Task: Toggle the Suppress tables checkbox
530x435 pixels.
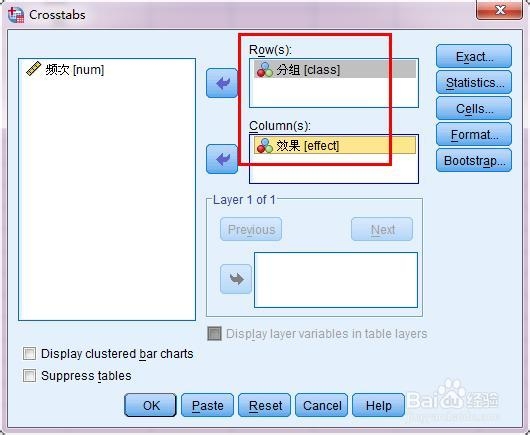Action: [29, 376]
